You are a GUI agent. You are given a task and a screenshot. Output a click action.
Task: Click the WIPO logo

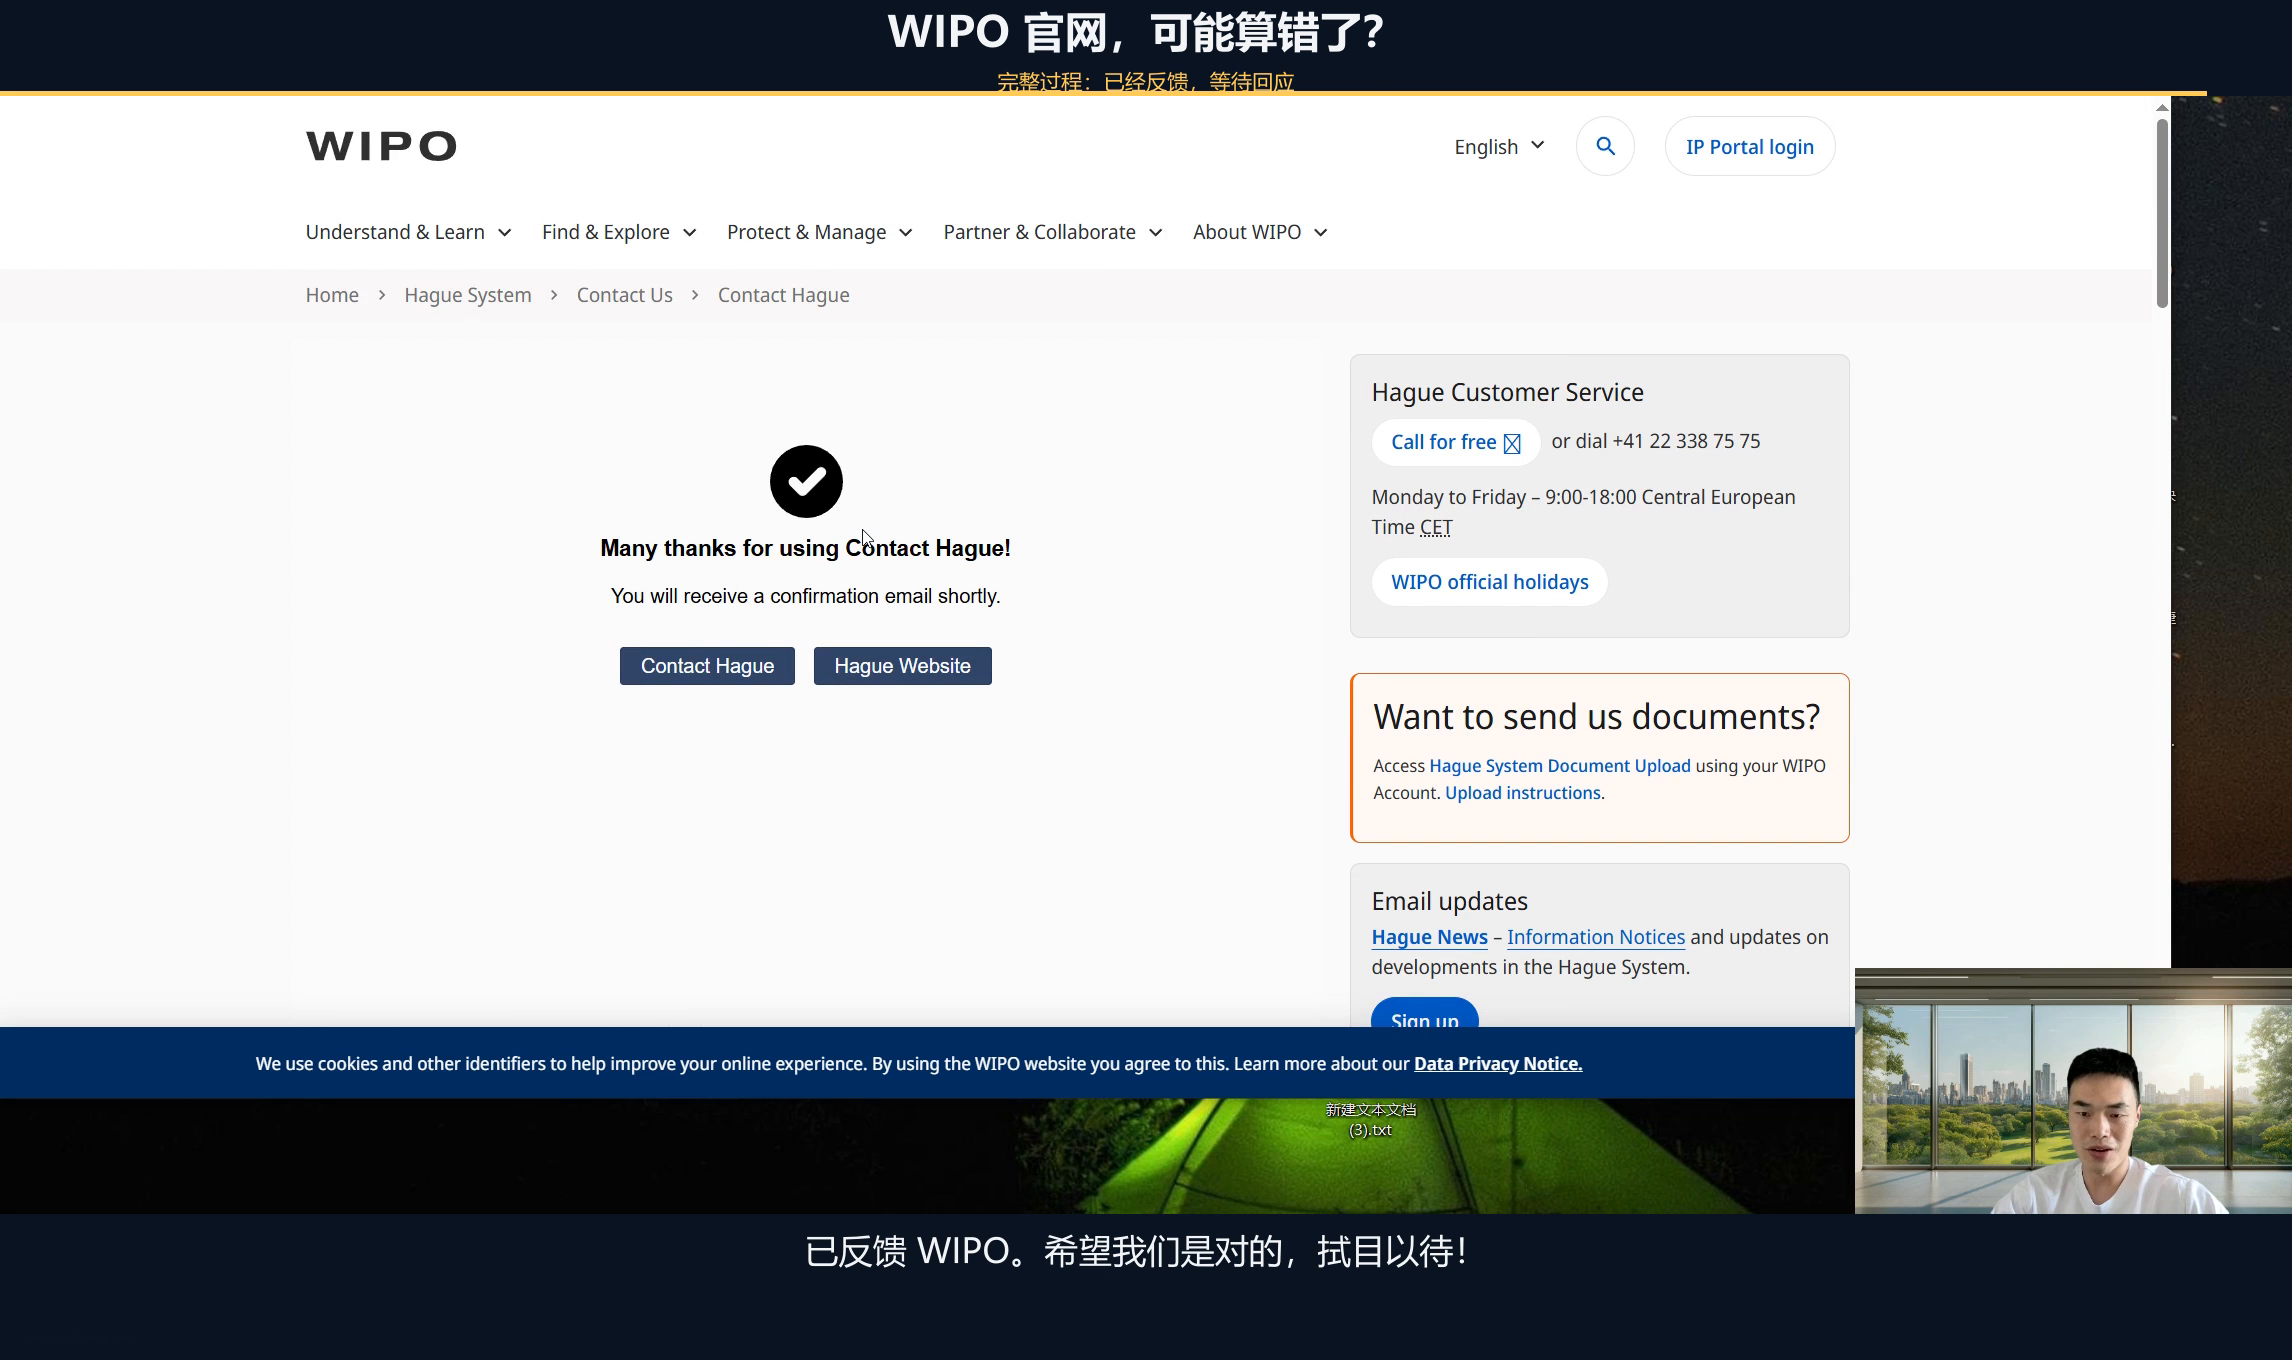tap(381, 146)
